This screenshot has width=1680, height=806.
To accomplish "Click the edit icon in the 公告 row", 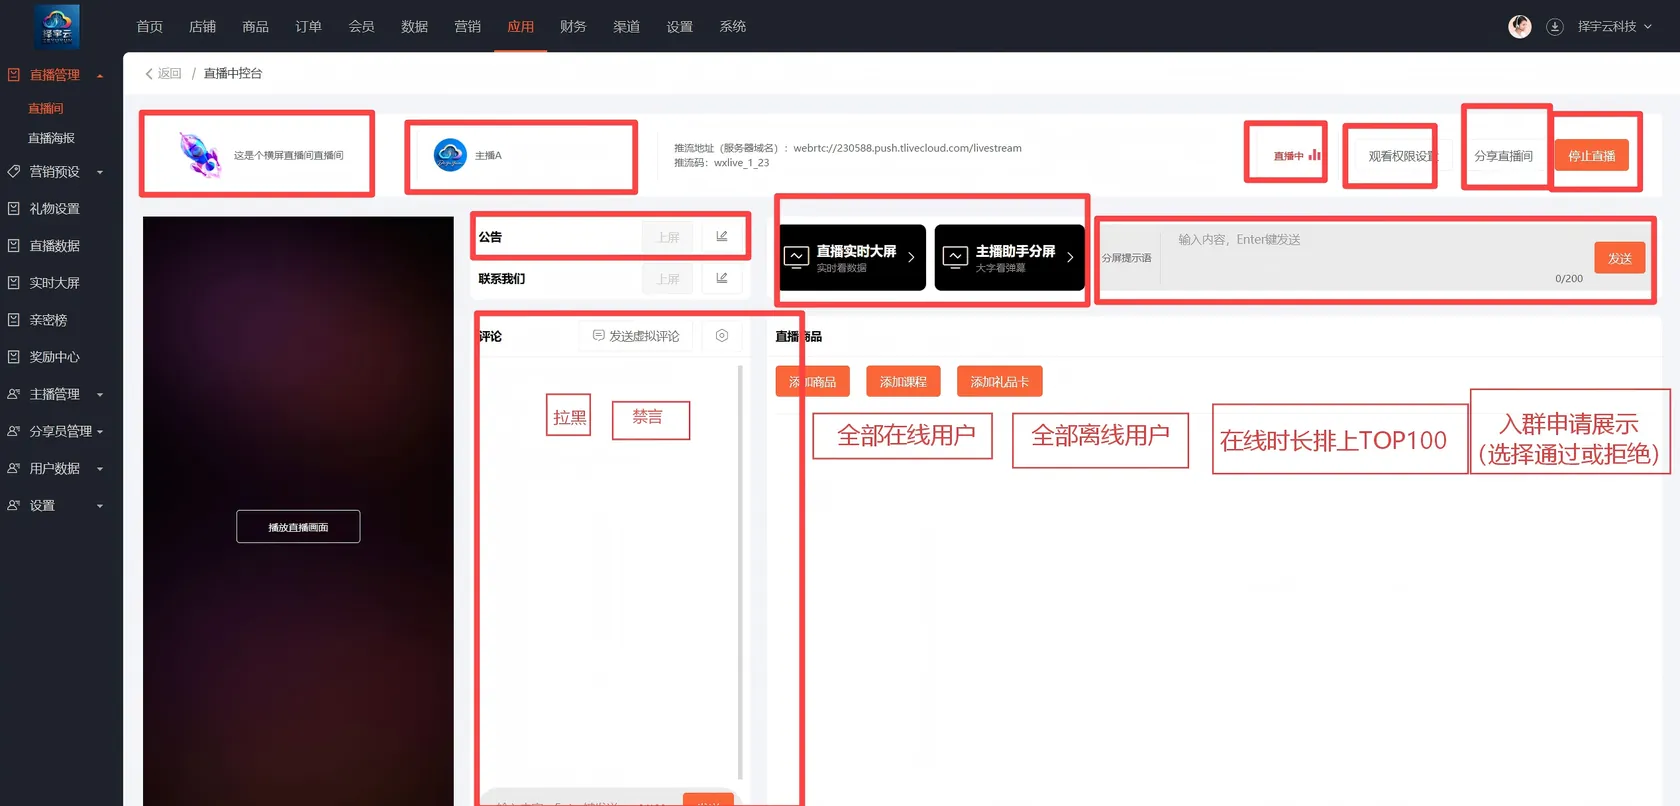I will [722, 237].
